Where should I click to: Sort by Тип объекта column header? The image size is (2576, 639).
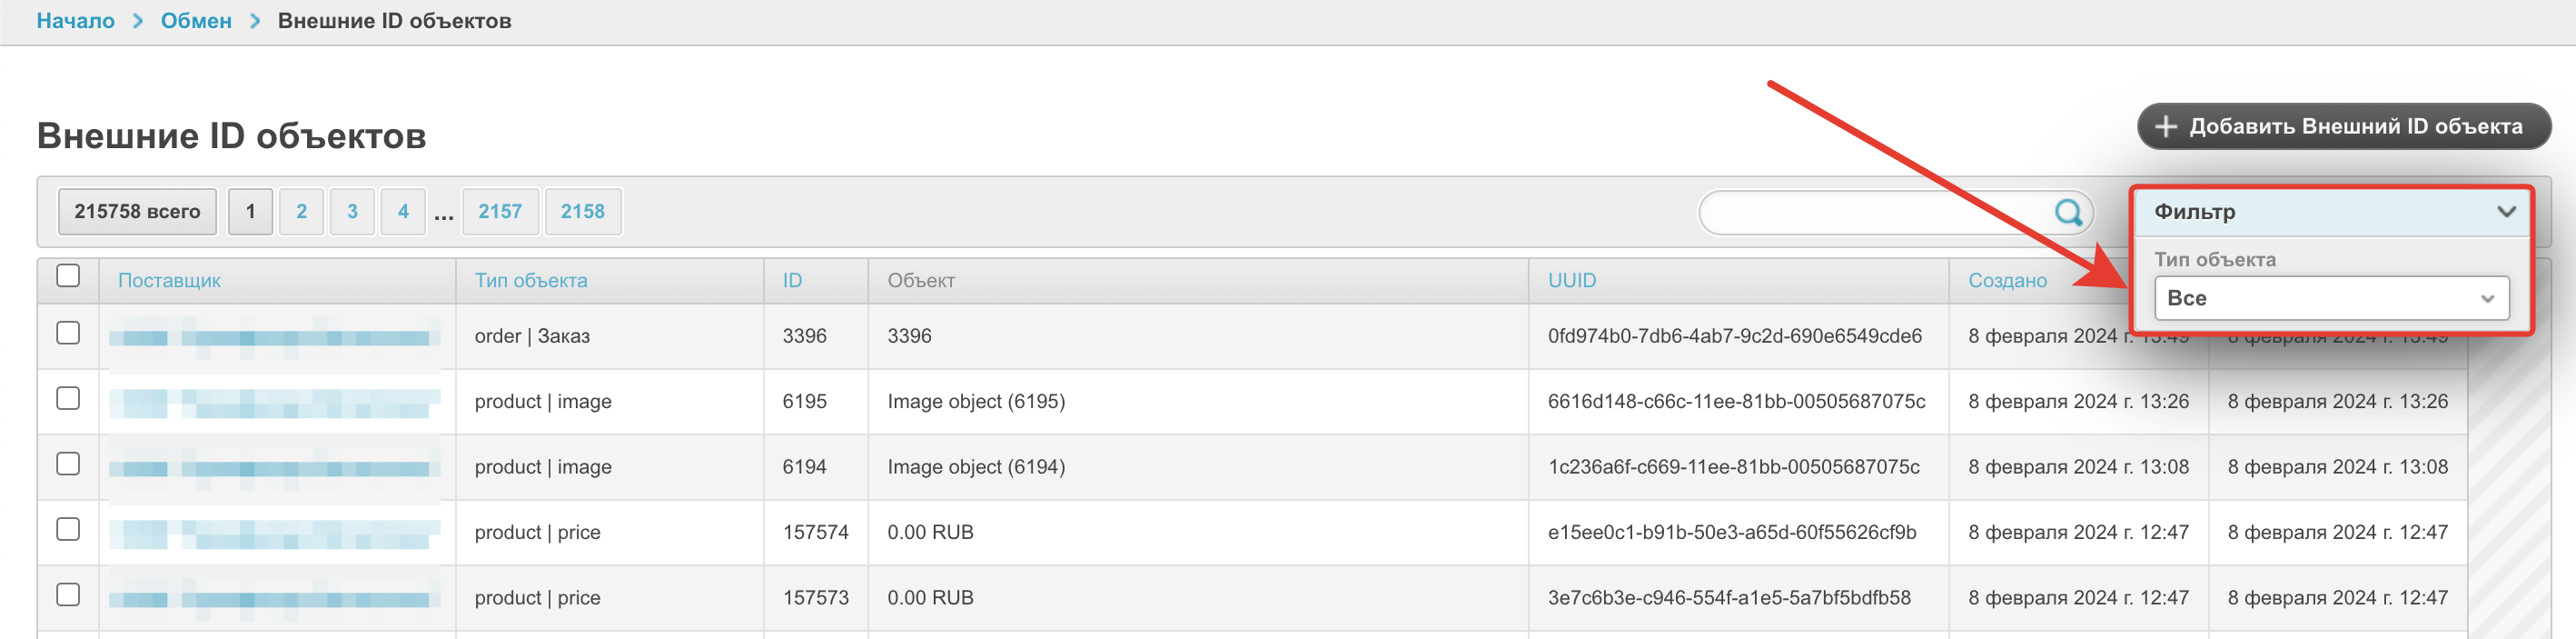pyautogui.click(x=531, y=281)
